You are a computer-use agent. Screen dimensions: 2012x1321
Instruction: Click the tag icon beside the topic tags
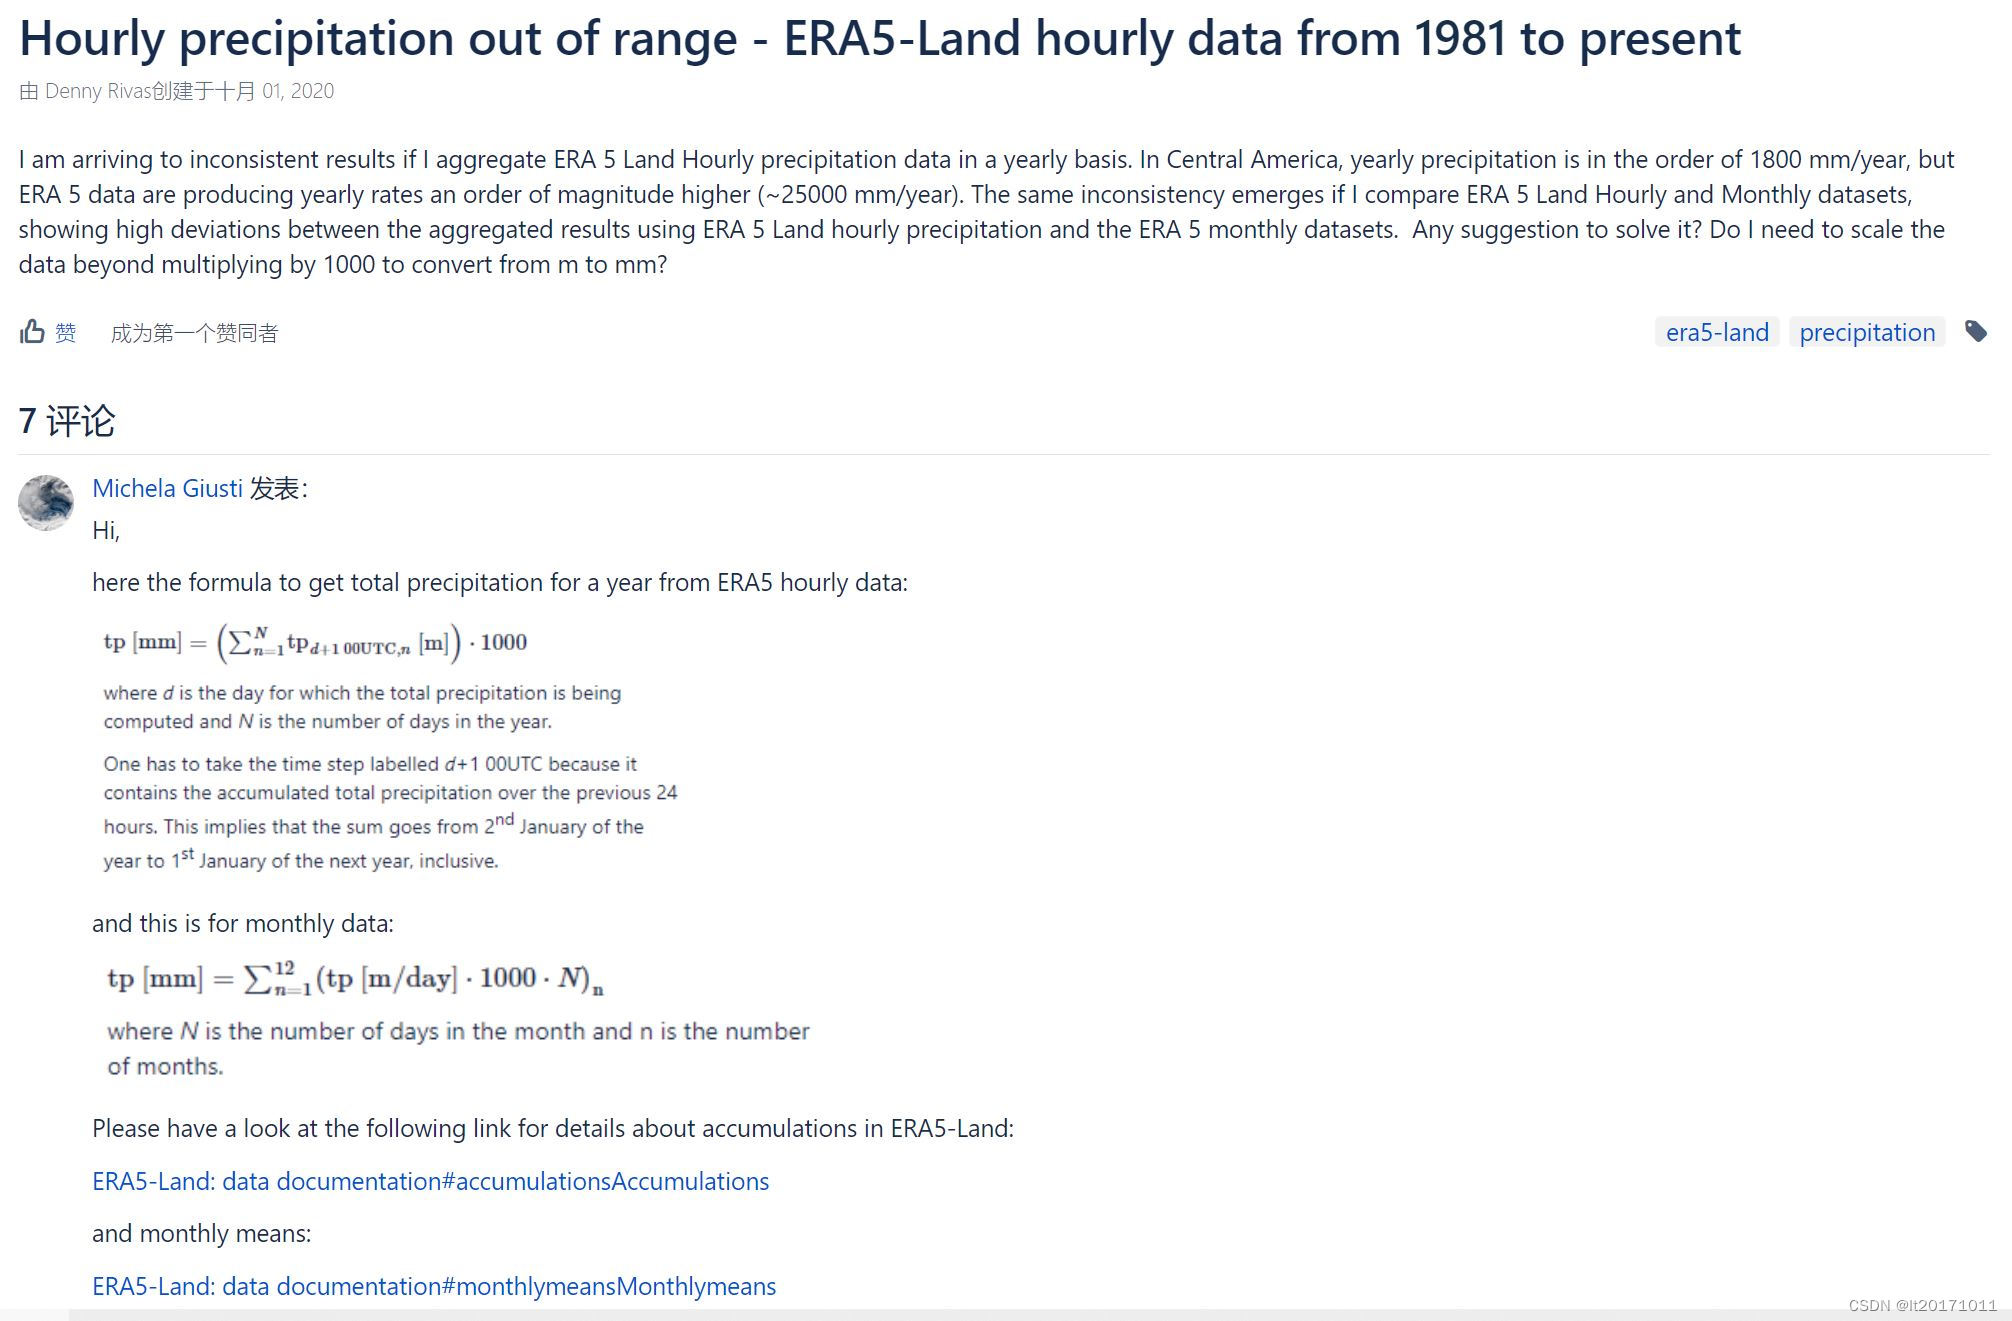[1978, 332]
